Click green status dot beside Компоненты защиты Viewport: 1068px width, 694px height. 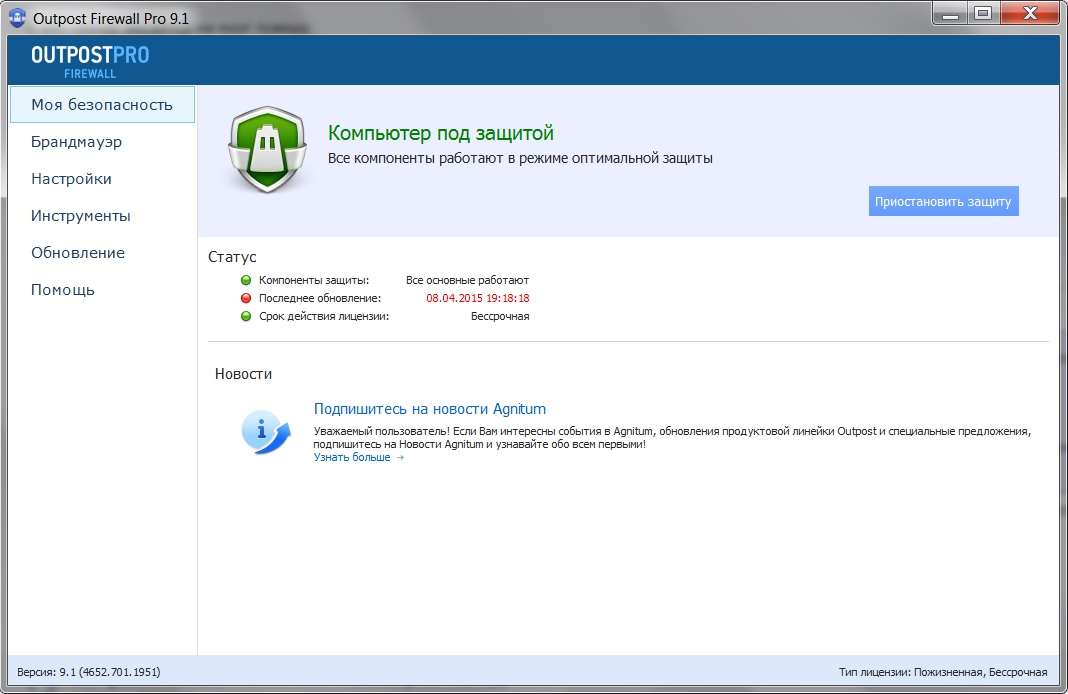point(246,280)
